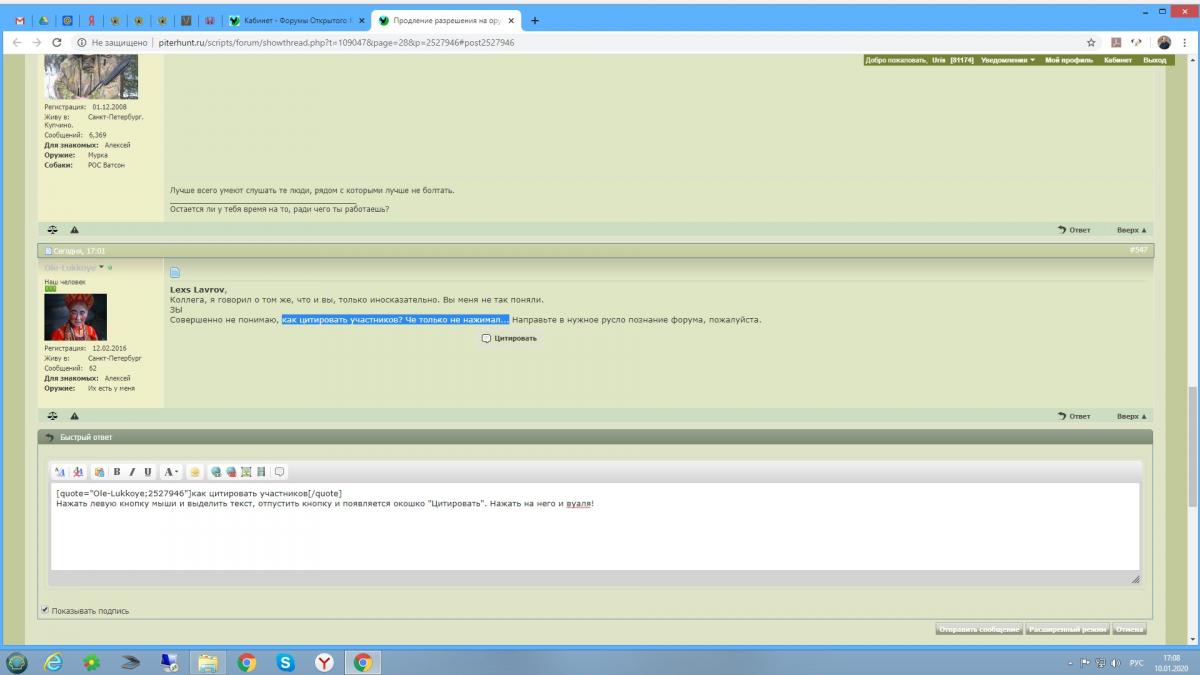This screenshot has height=675, width=1200.
Task: Expand the "Уведомления" dropdown menu
Action: coord(1008,60)
